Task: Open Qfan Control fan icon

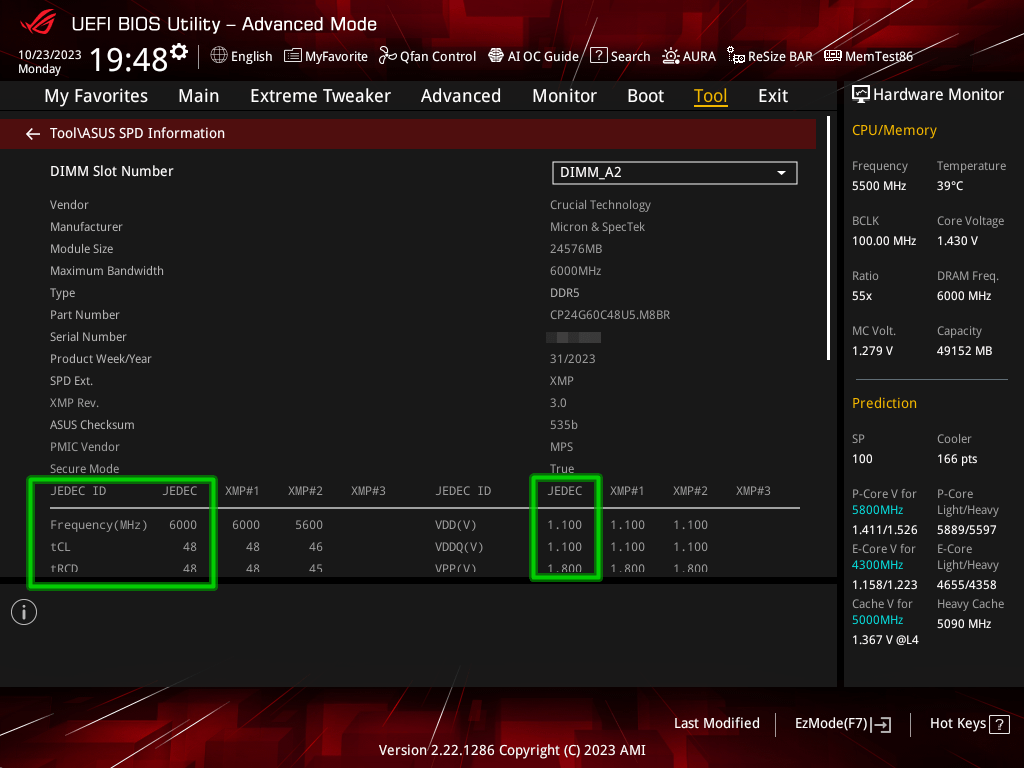Action: coord(388,56)
